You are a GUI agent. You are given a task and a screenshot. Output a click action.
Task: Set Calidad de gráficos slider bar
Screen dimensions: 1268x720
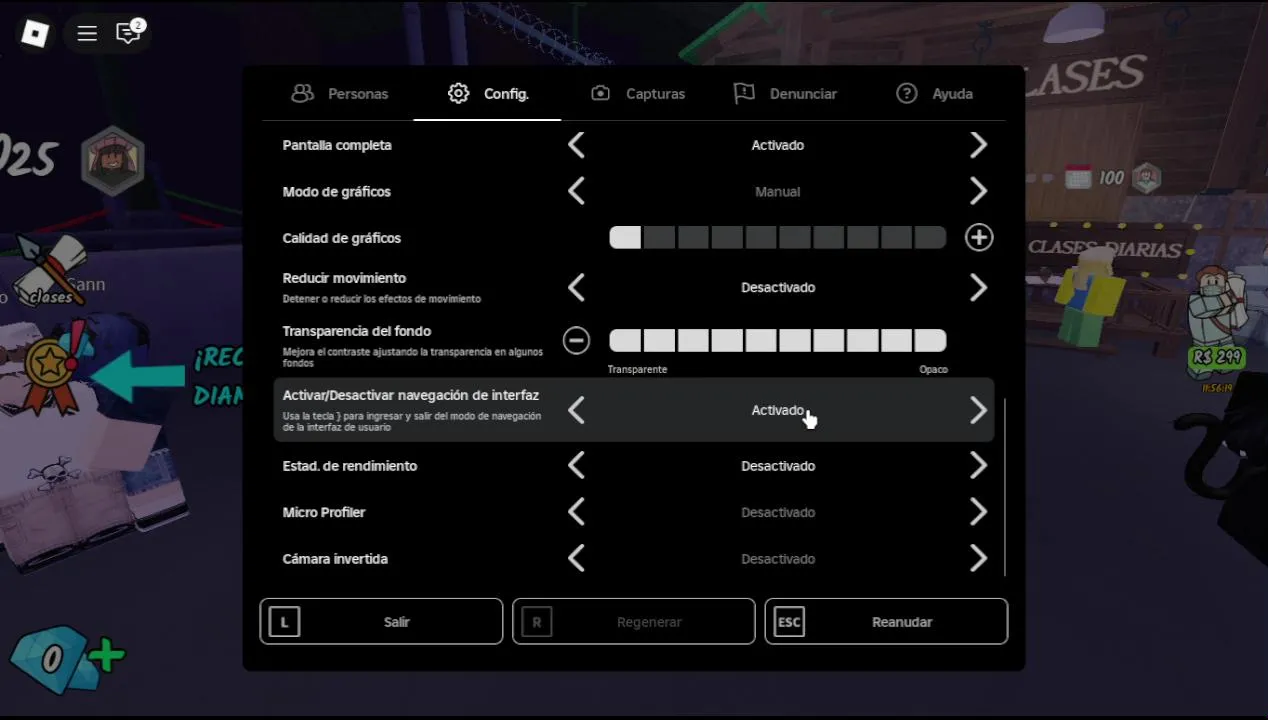tap(777, 237)
